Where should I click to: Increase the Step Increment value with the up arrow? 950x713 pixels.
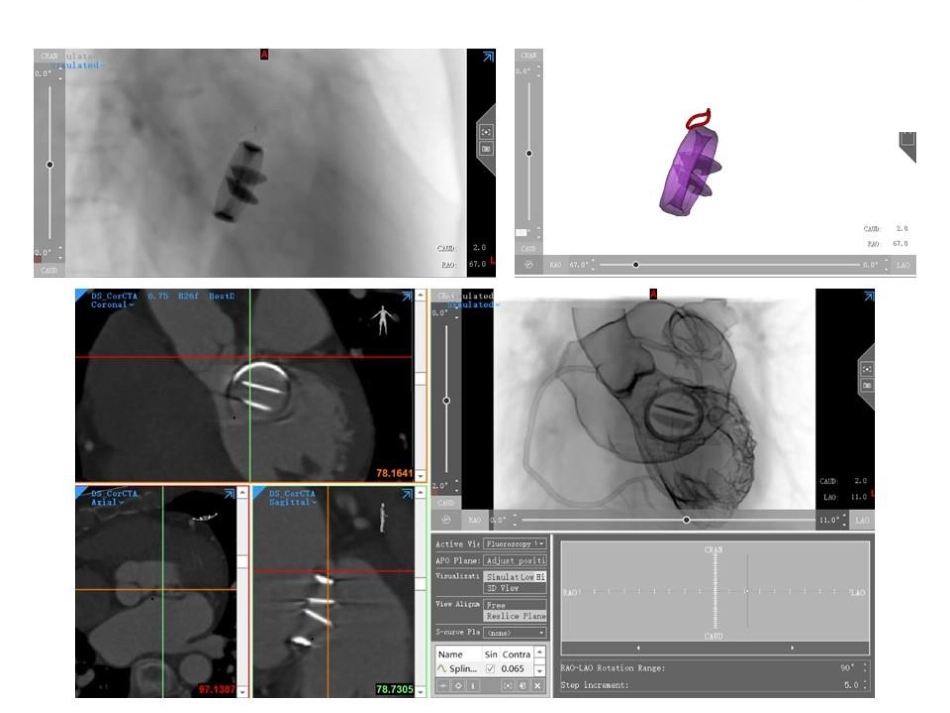(865, 681)
